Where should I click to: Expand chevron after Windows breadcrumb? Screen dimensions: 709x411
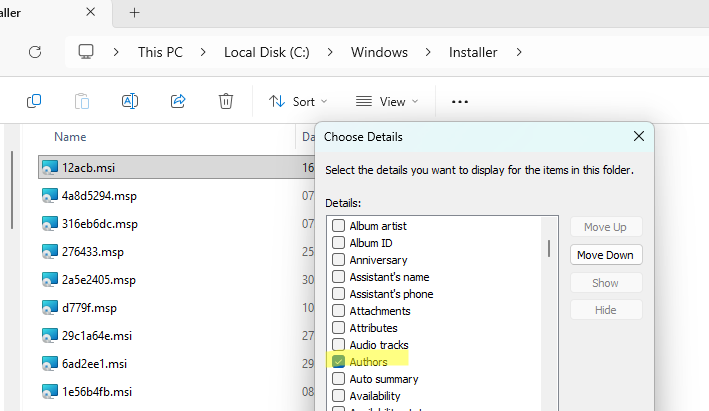tap(428, 52)
